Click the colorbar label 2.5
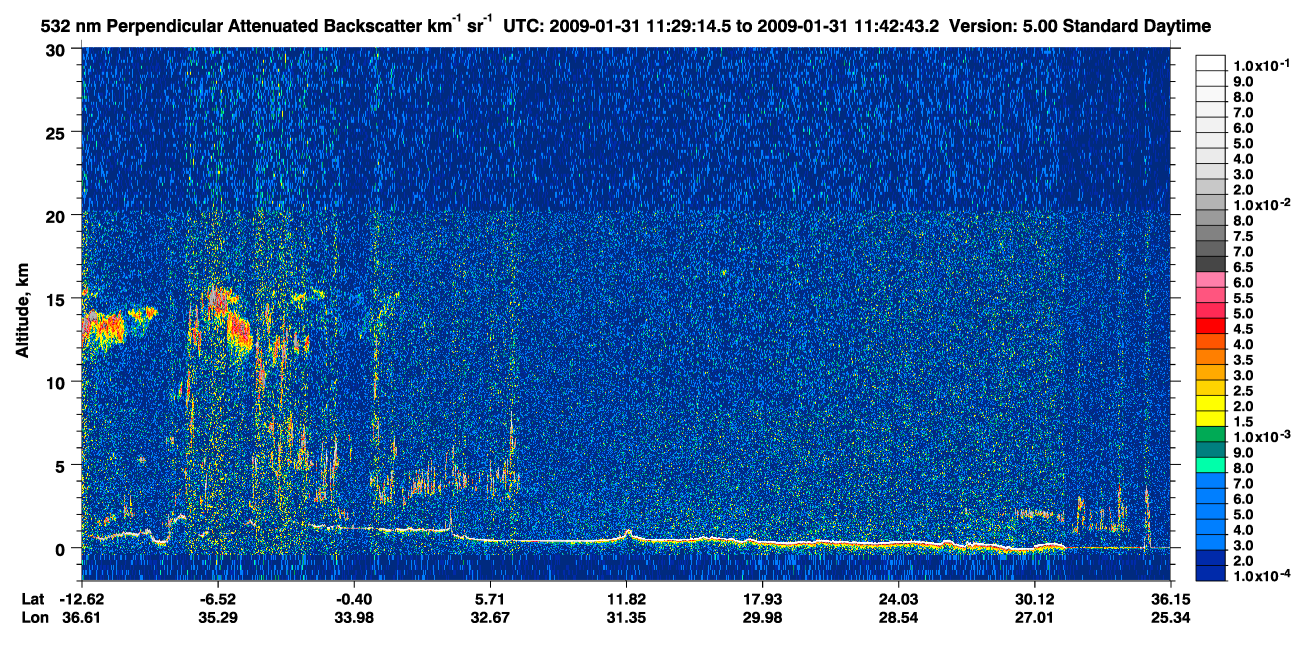1300x667 pixels. pyautogui.click(x=1245, y=390)
